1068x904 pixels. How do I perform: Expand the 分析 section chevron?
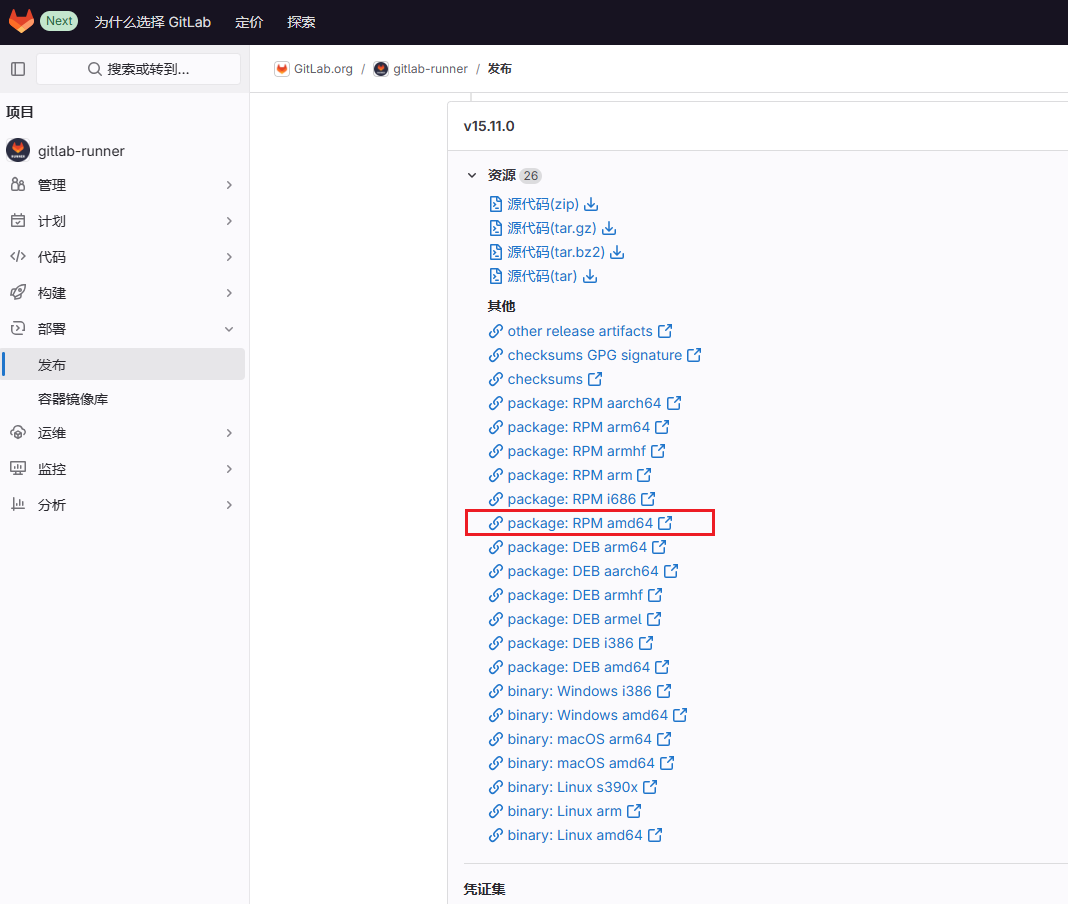(x=230, y=505)
